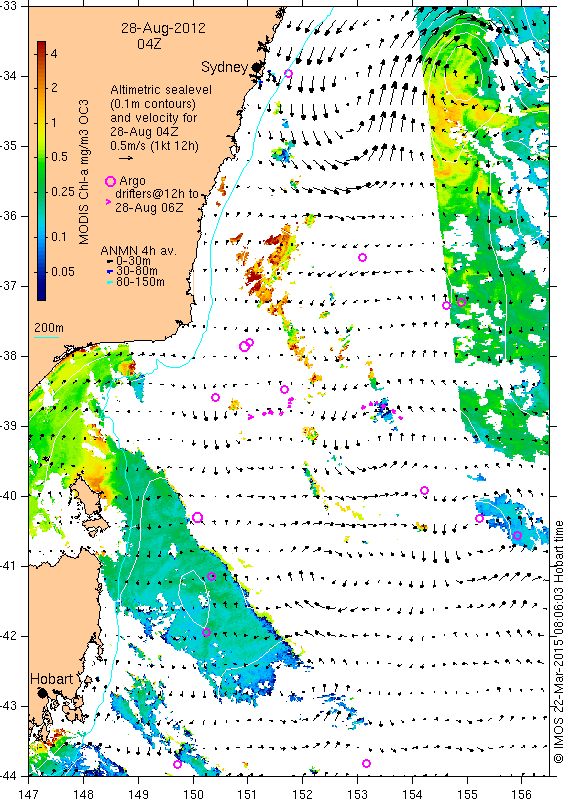Click the 'ANMN 4h av.' legend heading
This screenshot has width=570, height=800.
138,251
